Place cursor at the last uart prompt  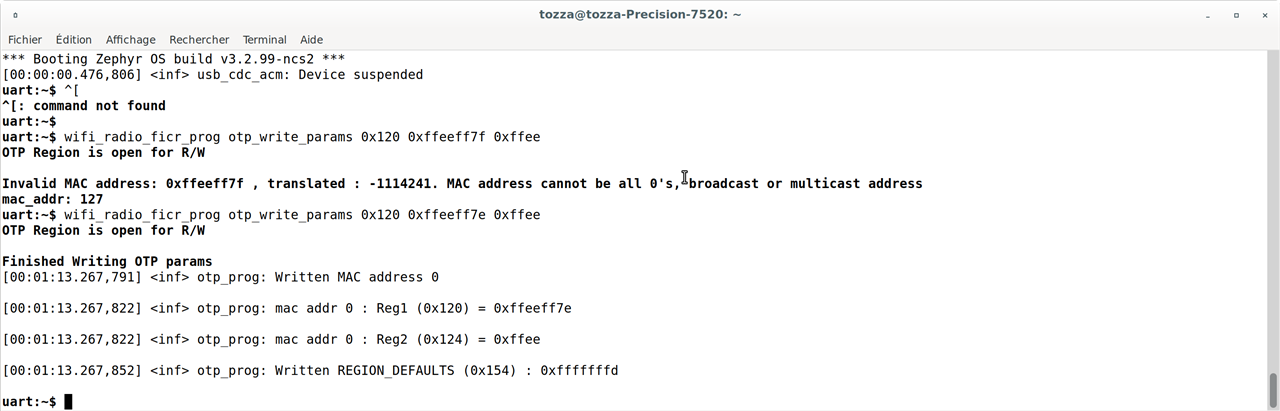[x=68, y=402]
